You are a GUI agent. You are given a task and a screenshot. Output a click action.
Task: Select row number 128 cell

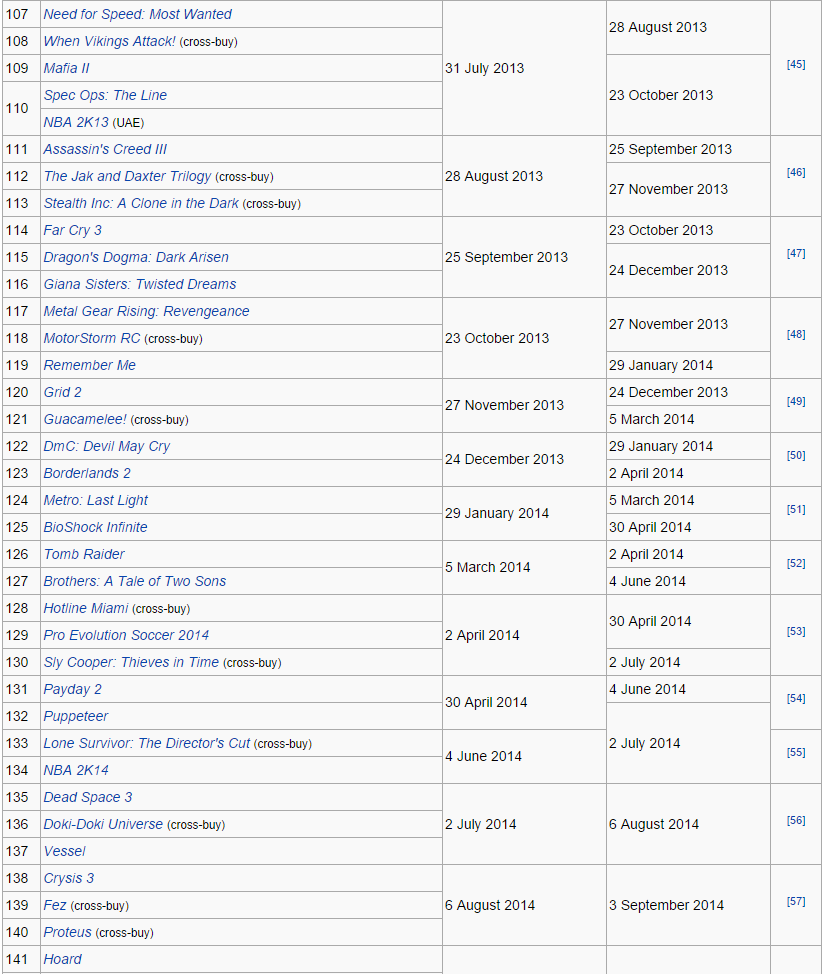click(x=22, y=609)
